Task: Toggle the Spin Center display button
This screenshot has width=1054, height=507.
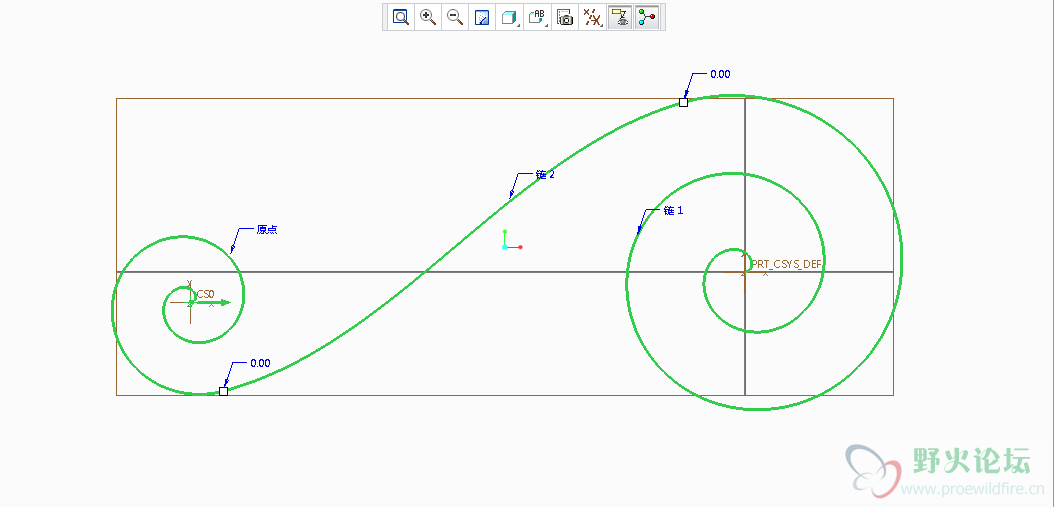Action: pyautogui.click(x=648, y=17)
